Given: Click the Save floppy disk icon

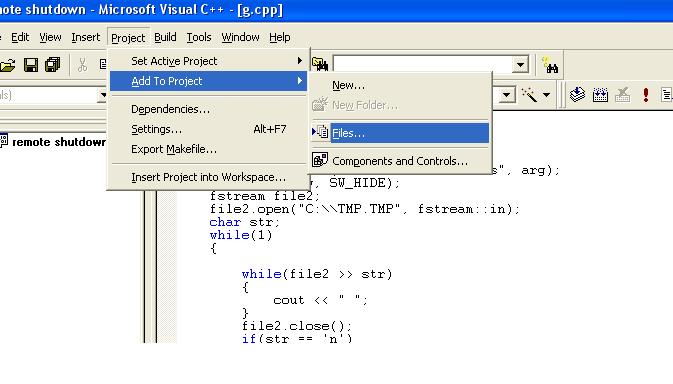Looking at the screenshot, I should click(31, 65).
